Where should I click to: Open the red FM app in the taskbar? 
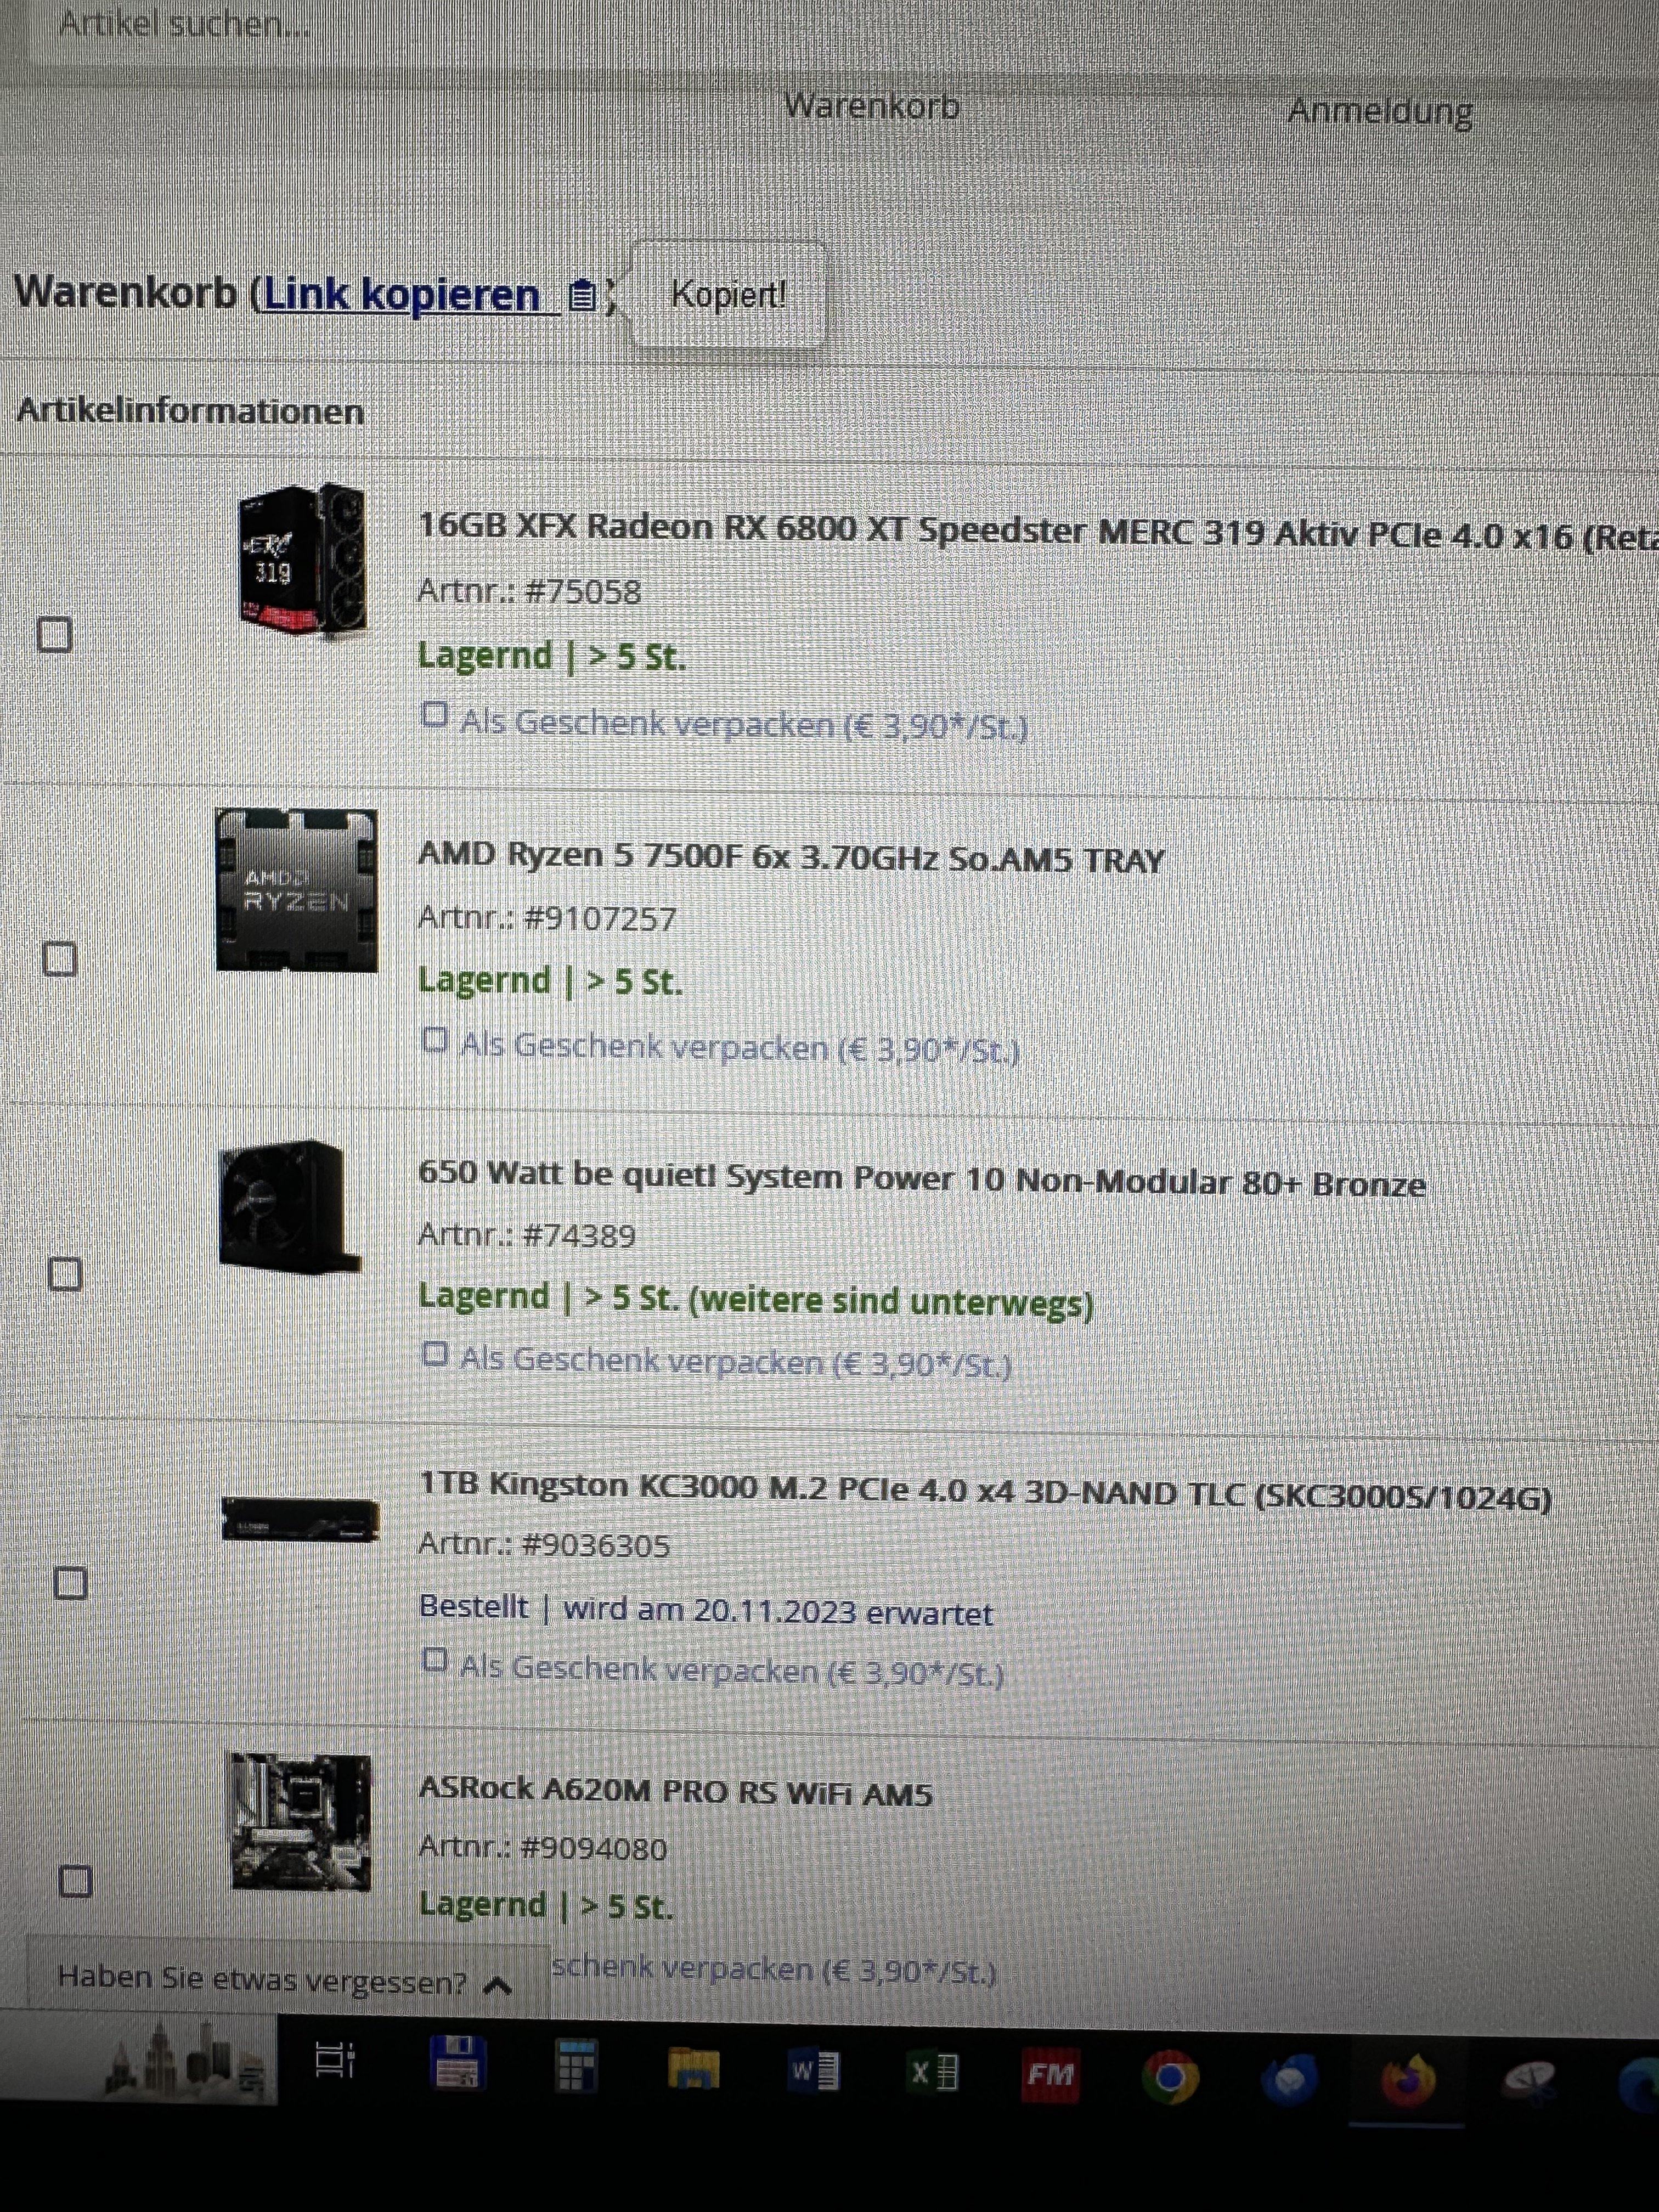pos(1050,2075)
